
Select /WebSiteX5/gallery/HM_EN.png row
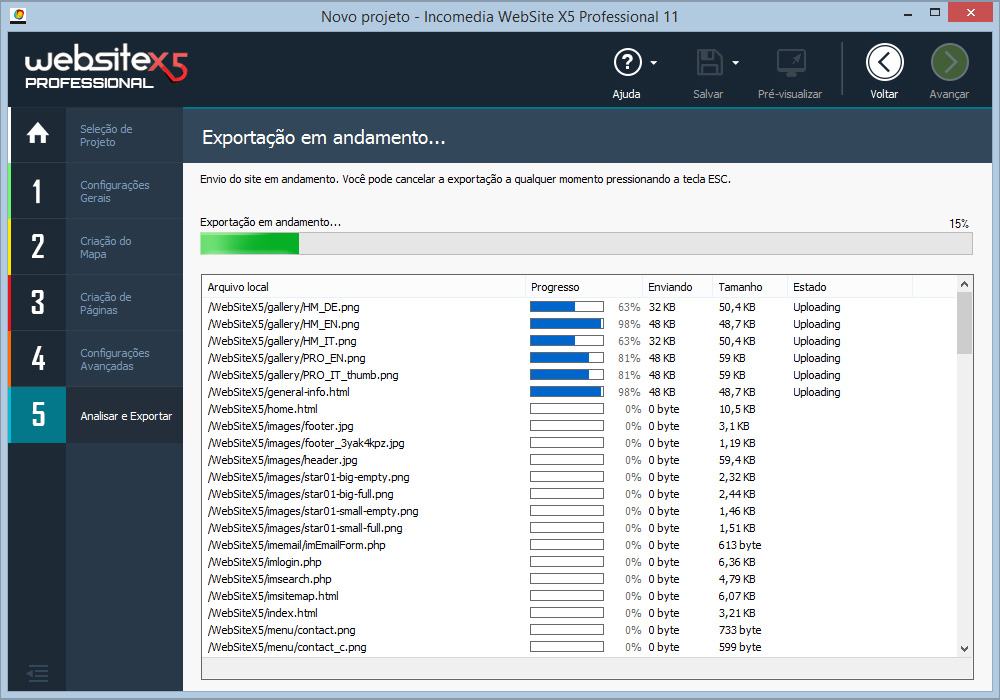(x=579, y=324)
